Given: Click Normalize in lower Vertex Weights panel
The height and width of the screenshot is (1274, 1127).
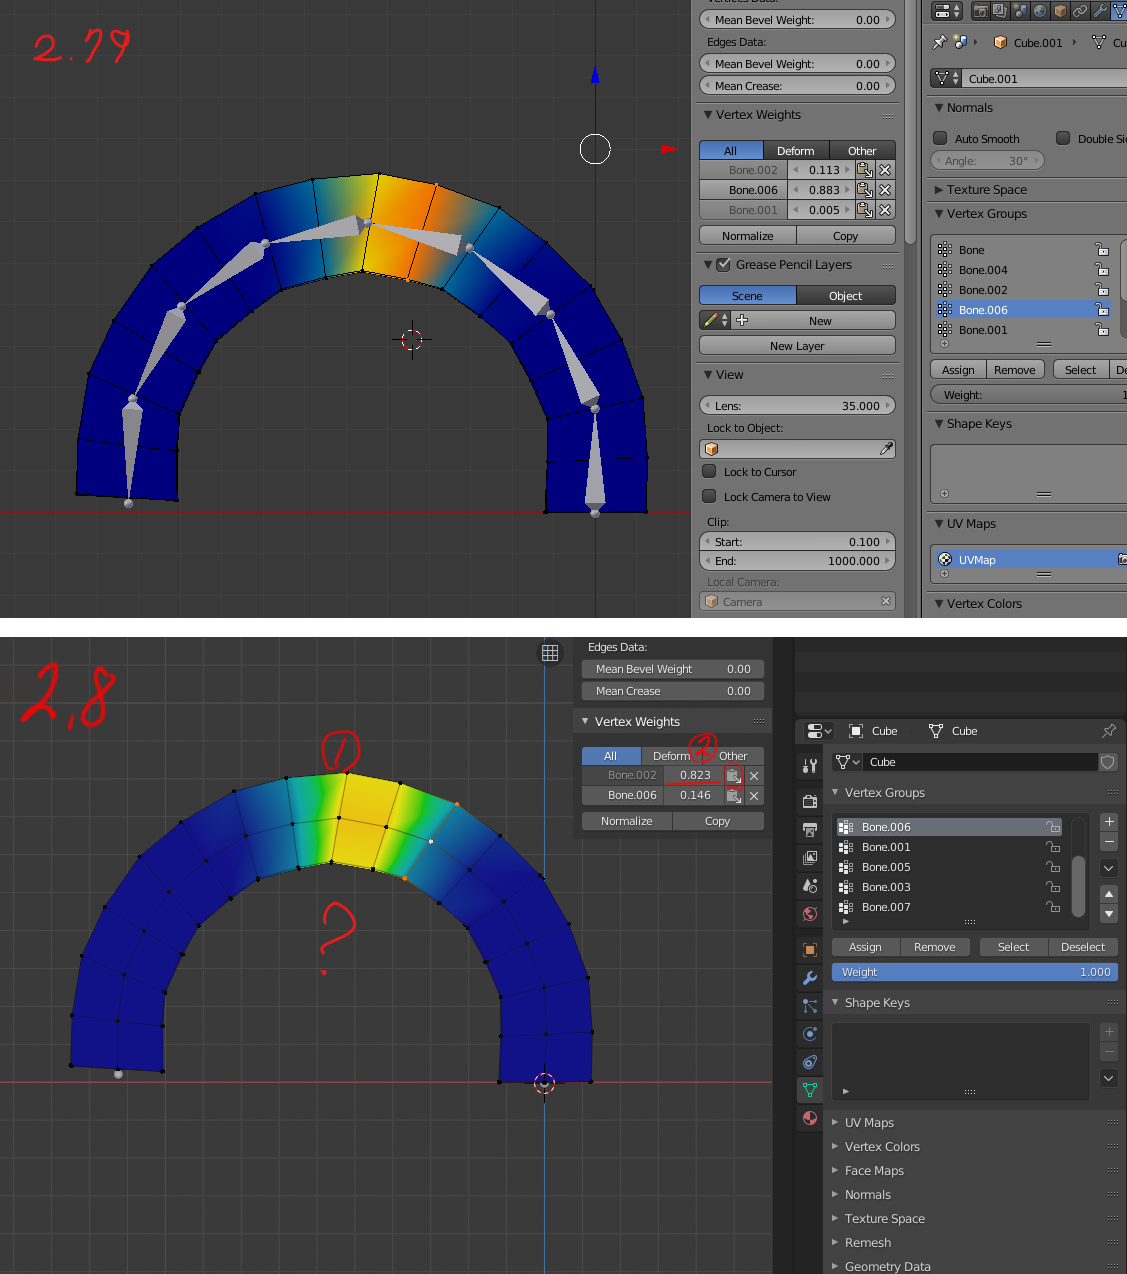Looking at the screenshot, I should pos(627,821).
